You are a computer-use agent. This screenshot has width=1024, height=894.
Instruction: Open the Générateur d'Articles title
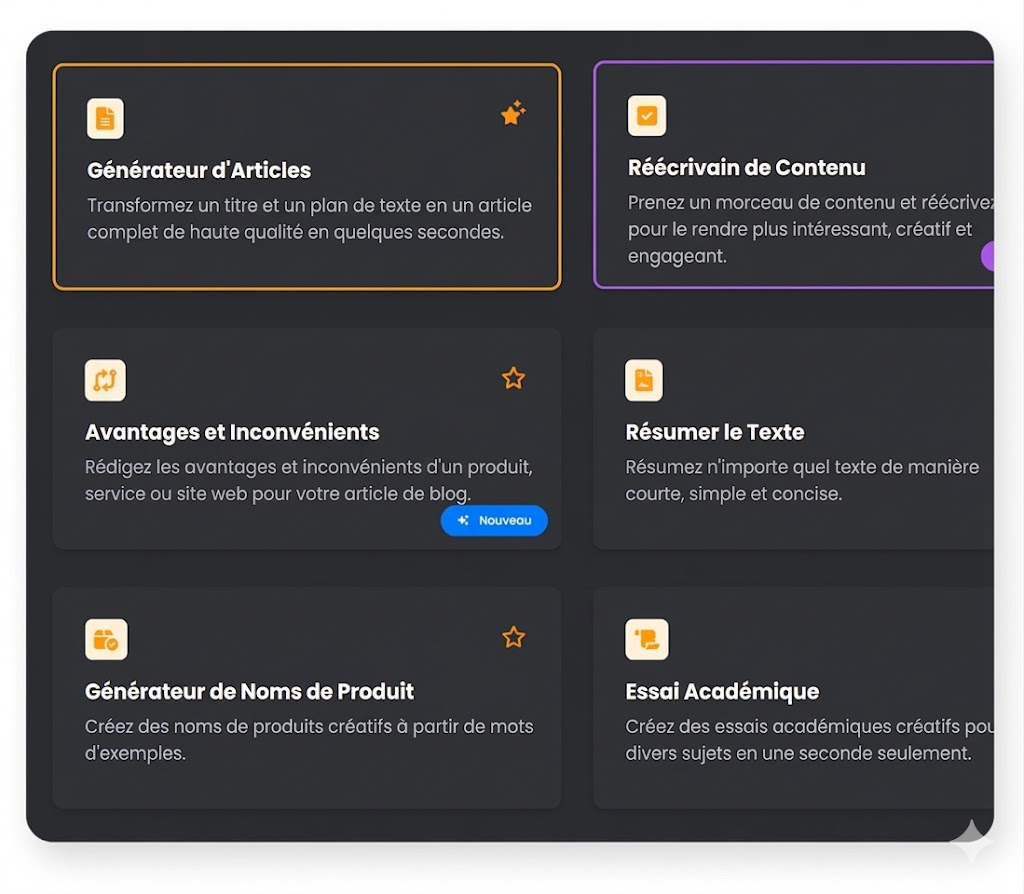[x=199, y=171]
